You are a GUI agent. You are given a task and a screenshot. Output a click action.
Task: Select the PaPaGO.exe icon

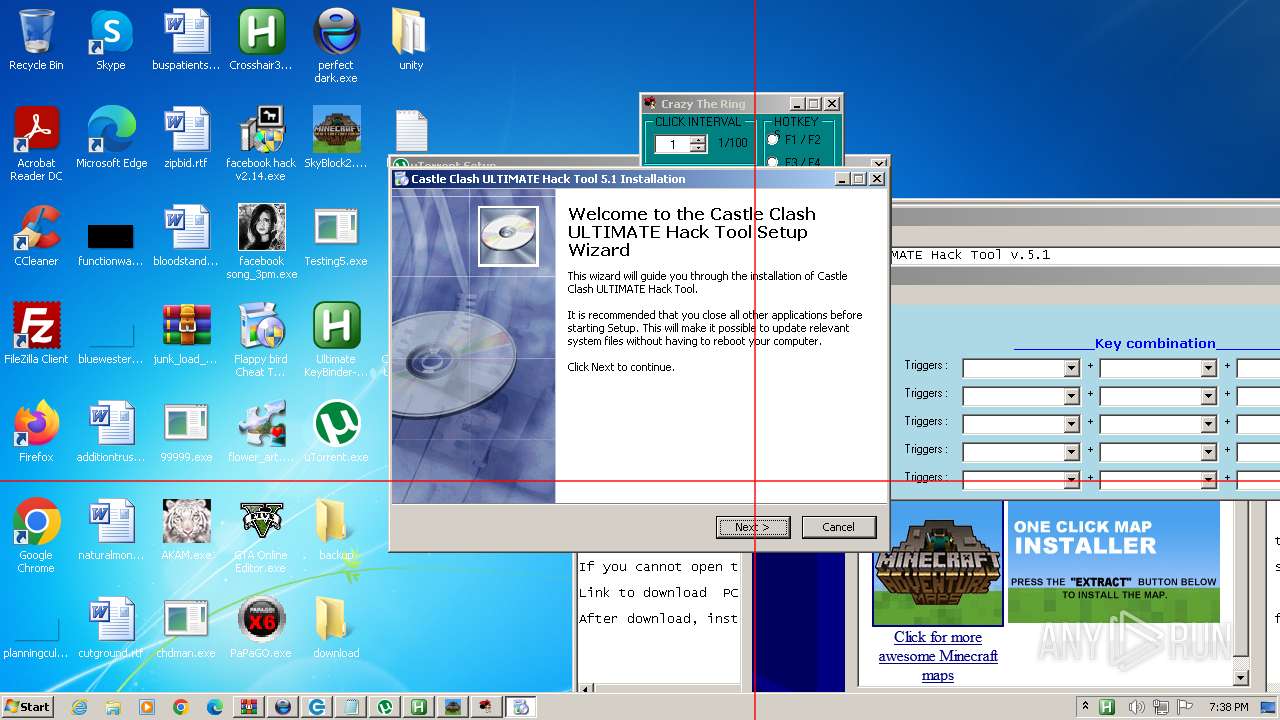(261, 628)
